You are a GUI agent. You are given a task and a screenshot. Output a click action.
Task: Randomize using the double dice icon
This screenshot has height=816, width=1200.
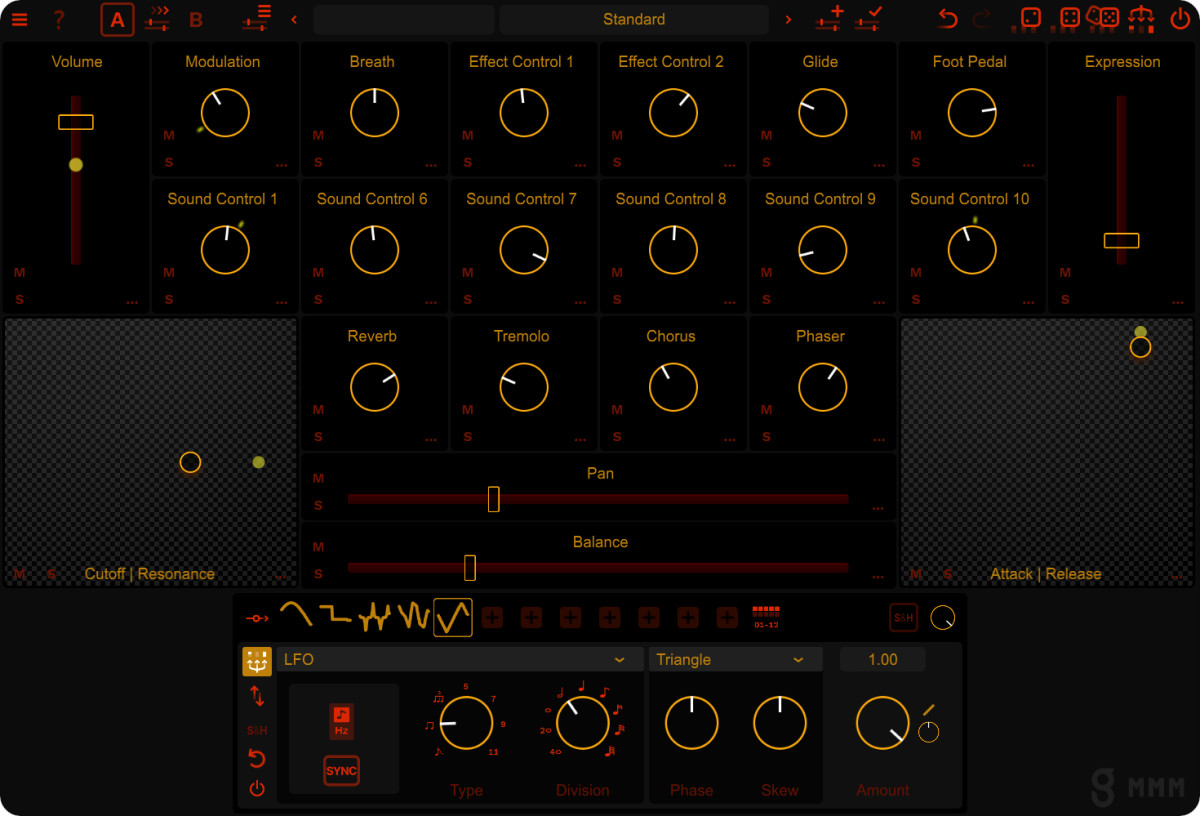click(1103, 18)
